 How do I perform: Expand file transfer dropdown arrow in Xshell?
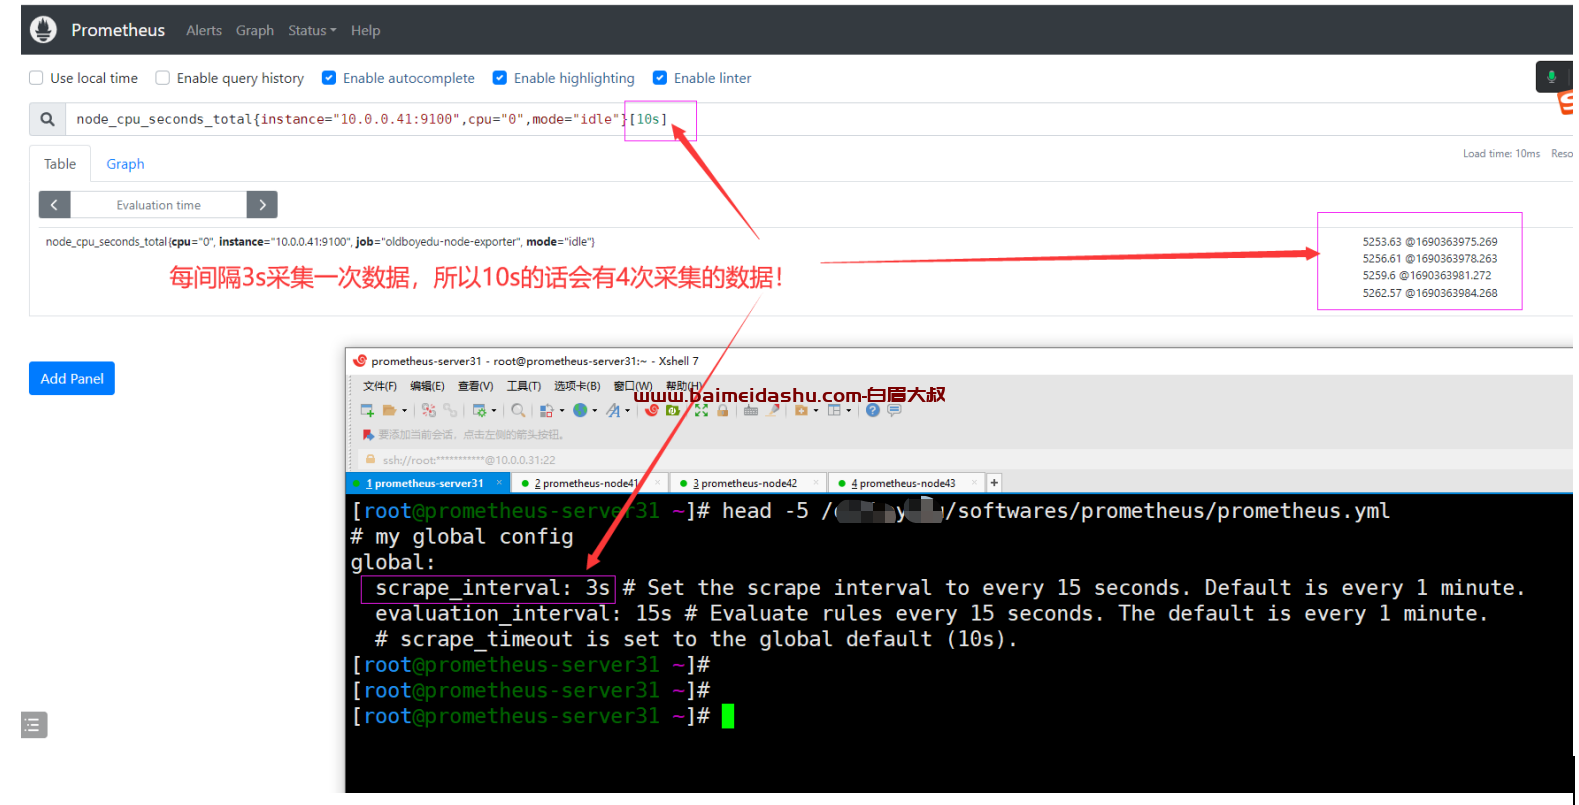(x=562, y=410)
